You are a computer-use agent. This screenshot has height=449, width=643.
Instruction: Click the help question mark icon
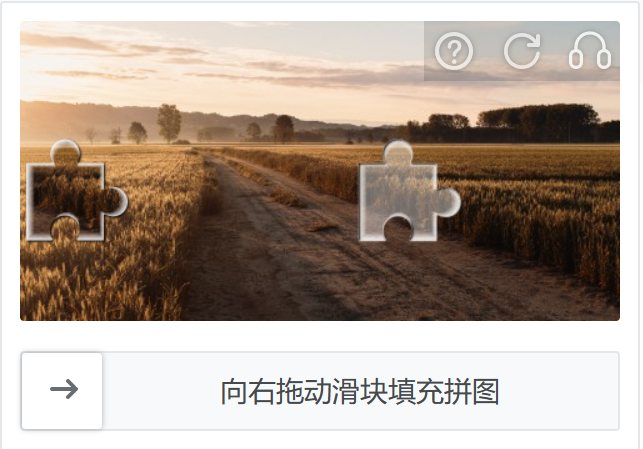[454, 51]
